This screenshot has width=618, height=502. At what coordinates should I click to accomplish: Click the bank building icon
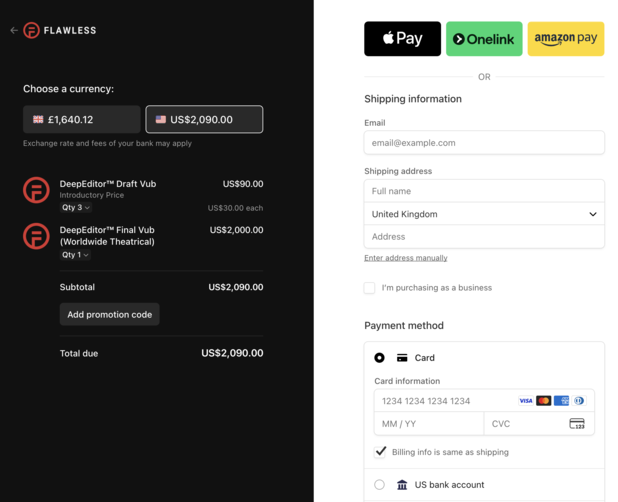[402, 485]
